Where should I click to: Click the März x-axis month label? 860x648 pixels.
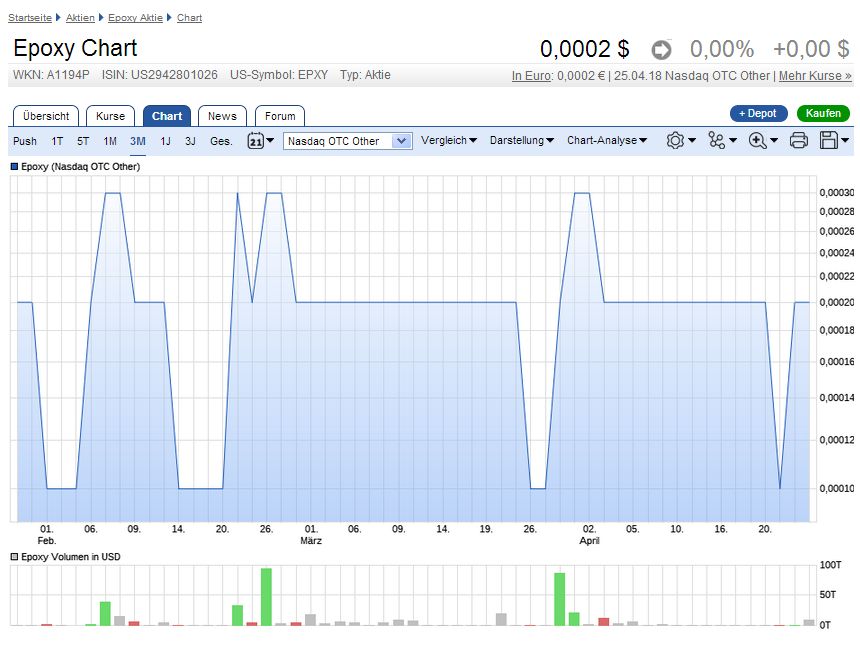click(x=311, y=540)
